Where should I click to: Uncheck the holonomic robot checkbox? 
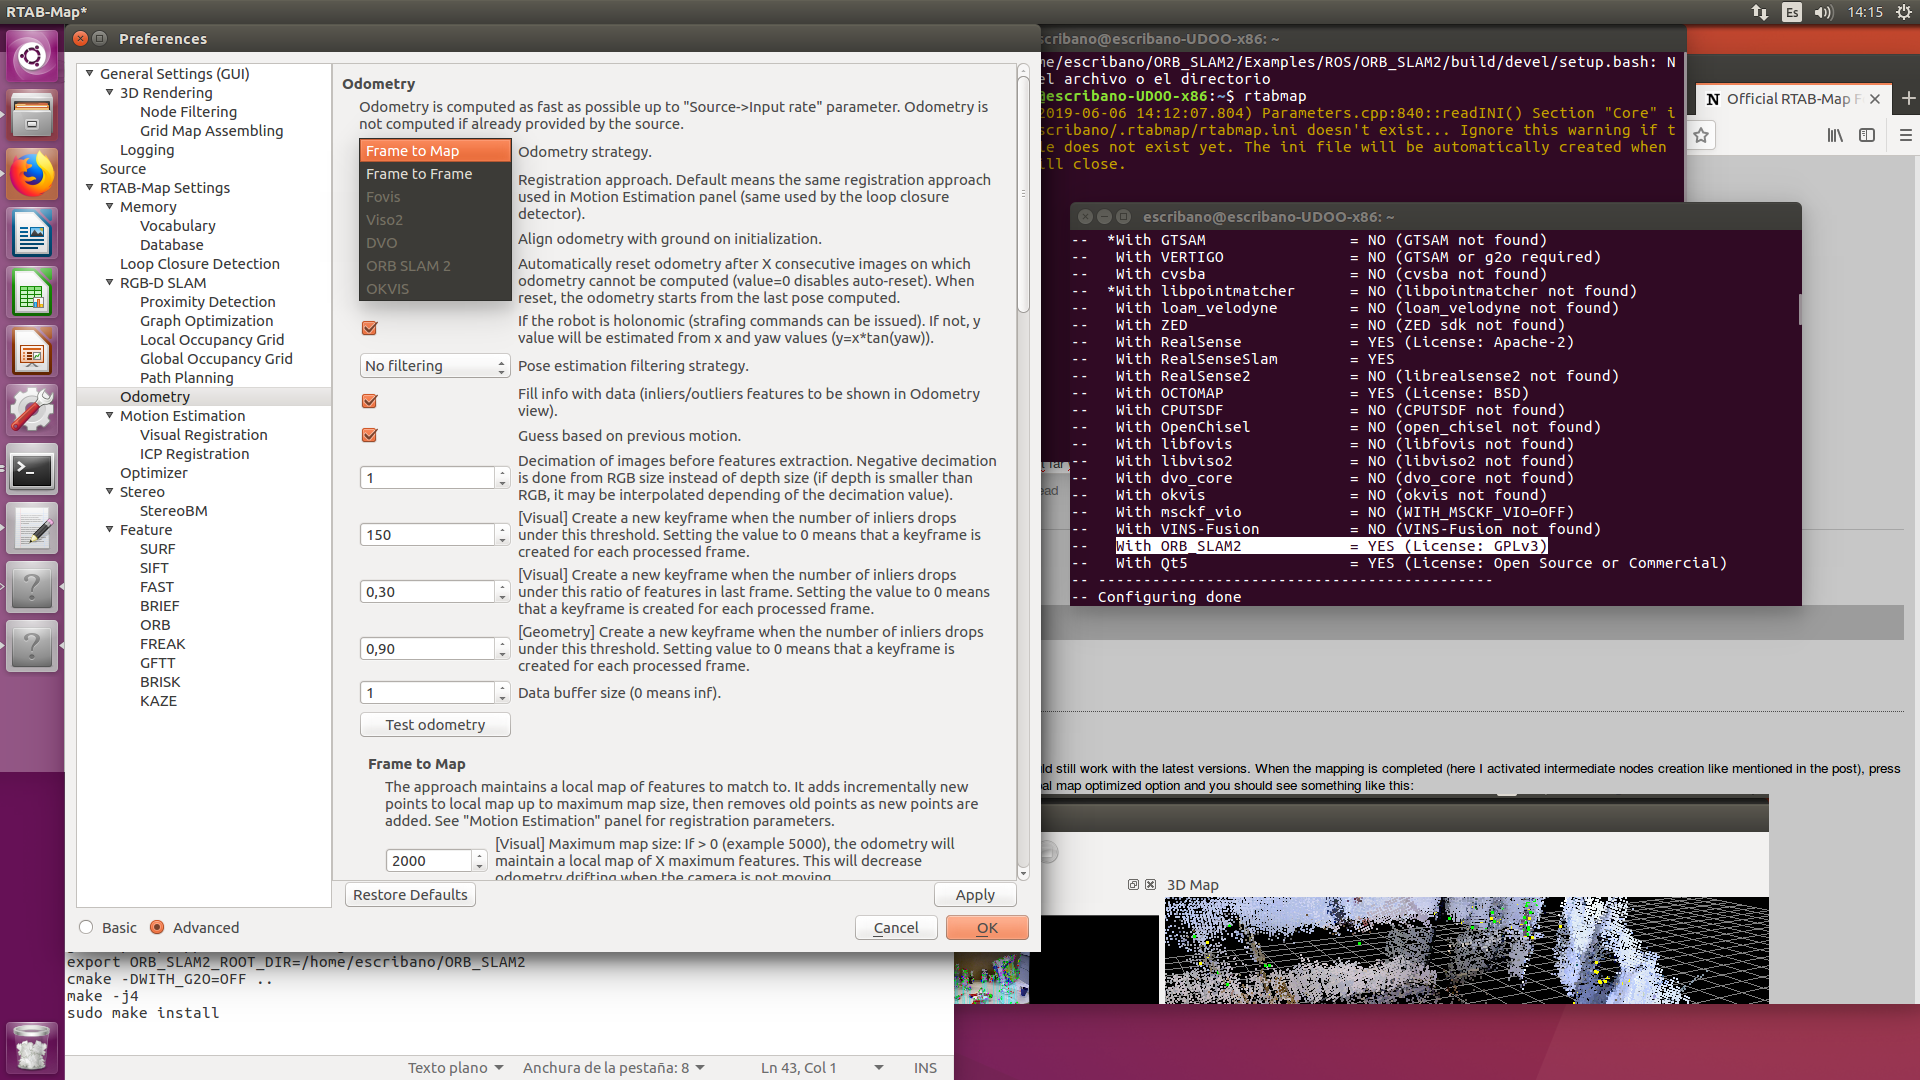point(369,328)
